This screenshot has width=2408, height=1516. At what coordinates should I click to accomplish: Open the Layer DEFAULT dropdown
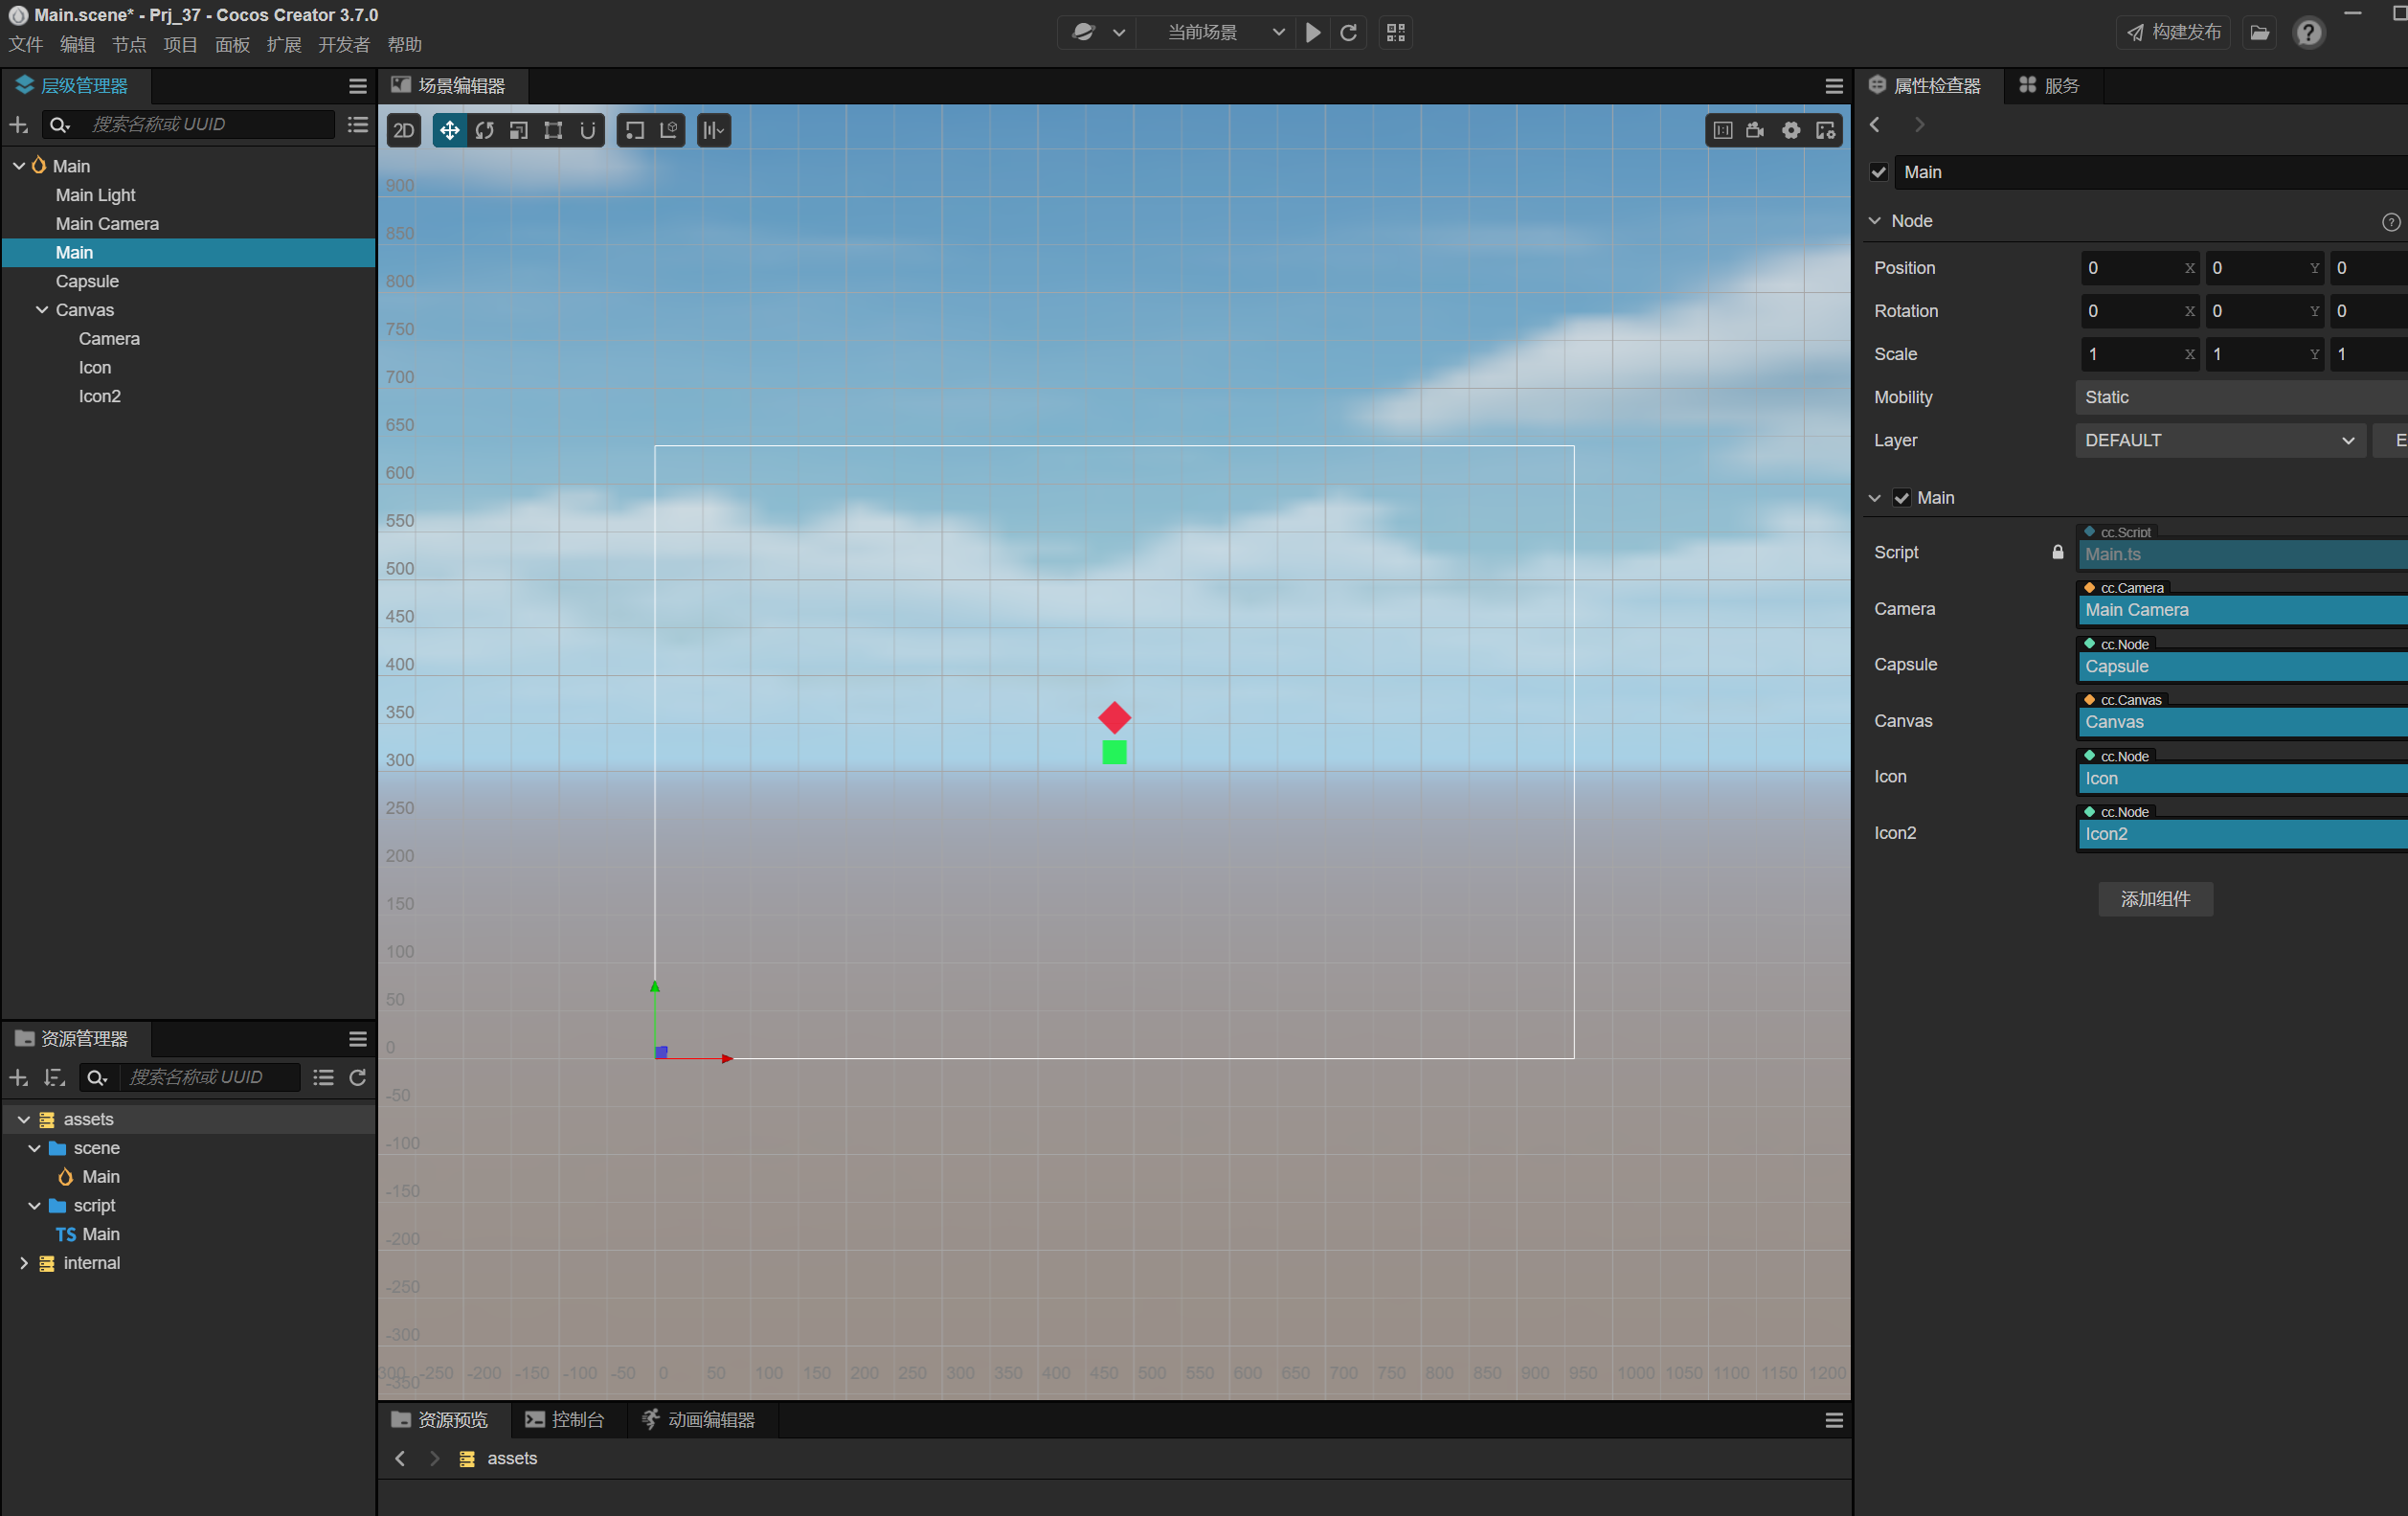[2219, 440]
